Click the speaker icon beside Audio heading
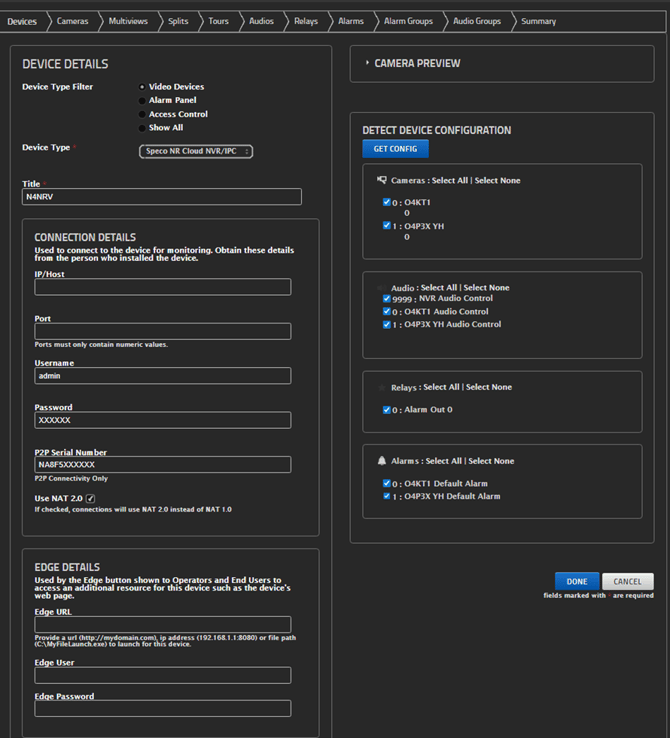The height and width of the screenshot is (738, 670). pyautogui.click(x=382, y=287)
